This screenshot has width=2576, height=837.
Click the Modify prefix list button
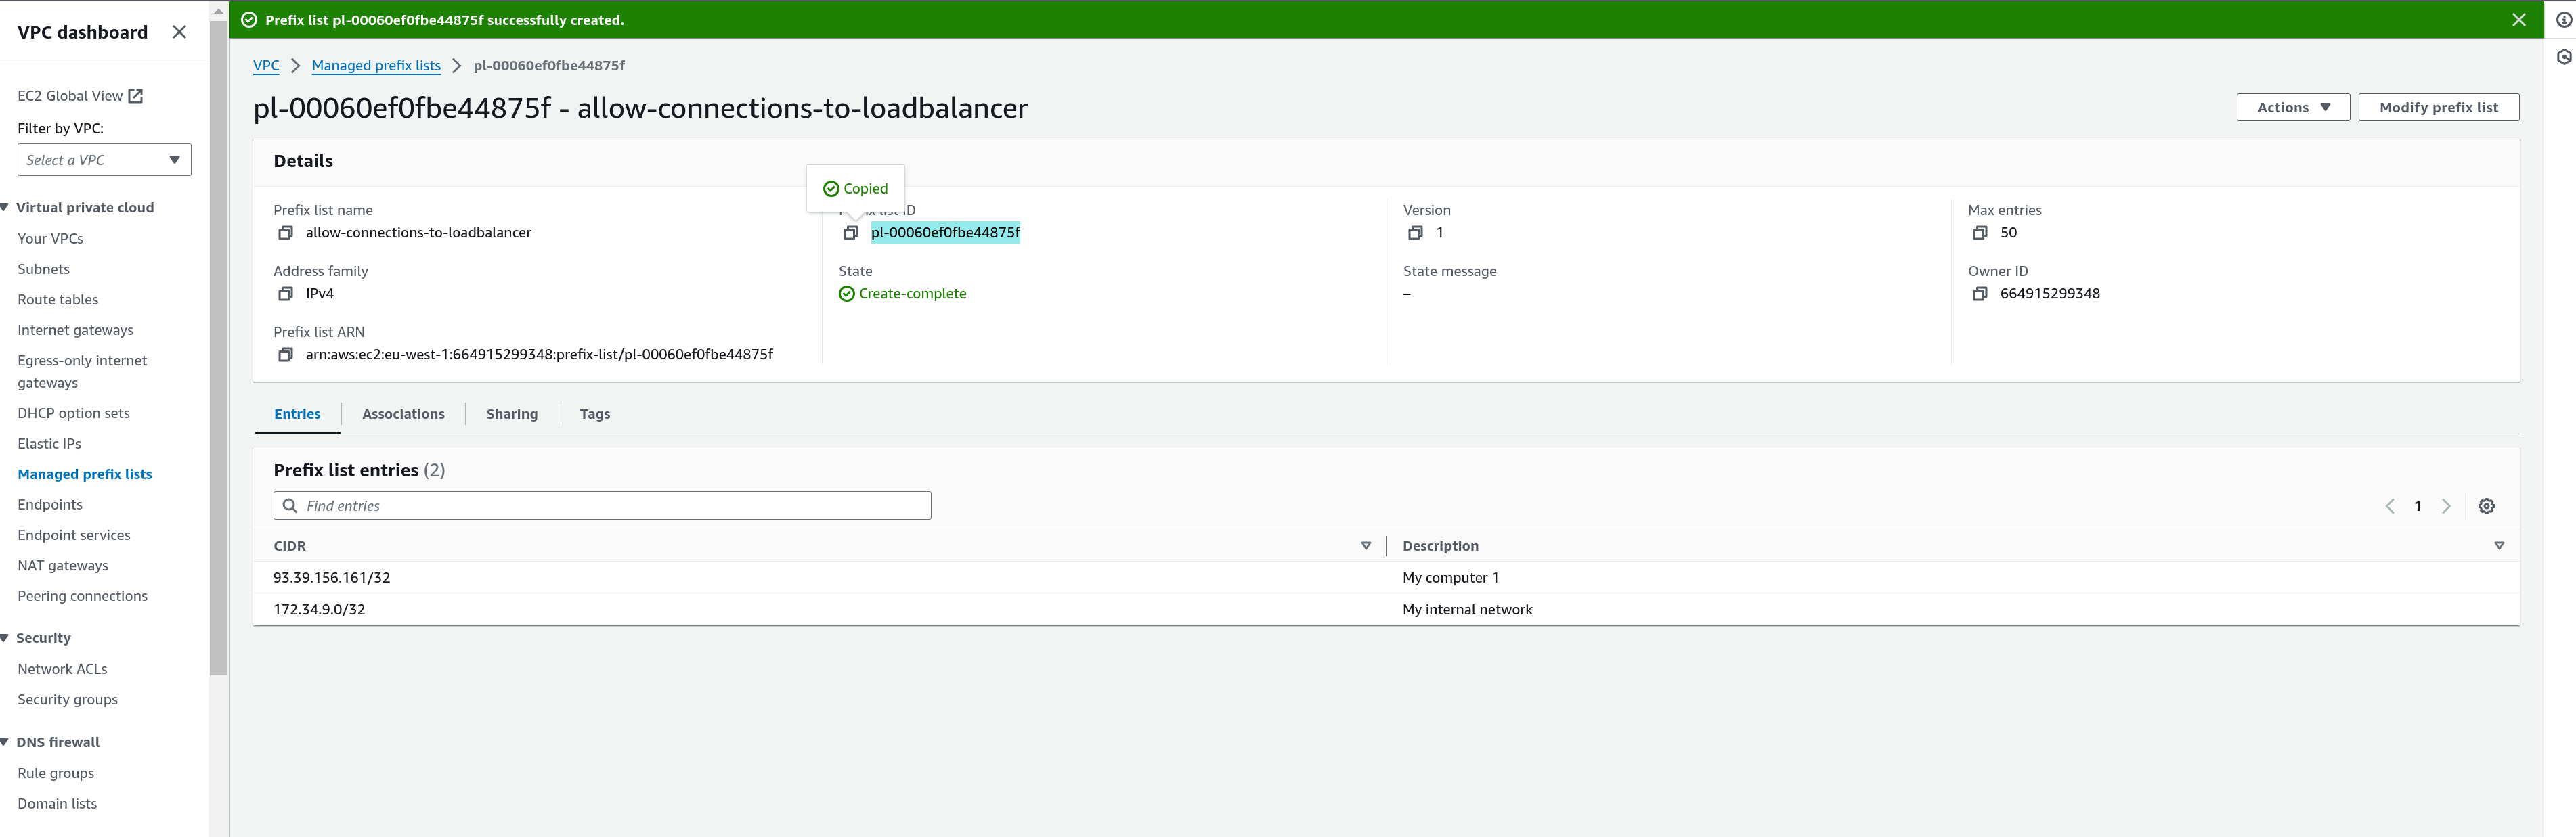pos(2437,108)
